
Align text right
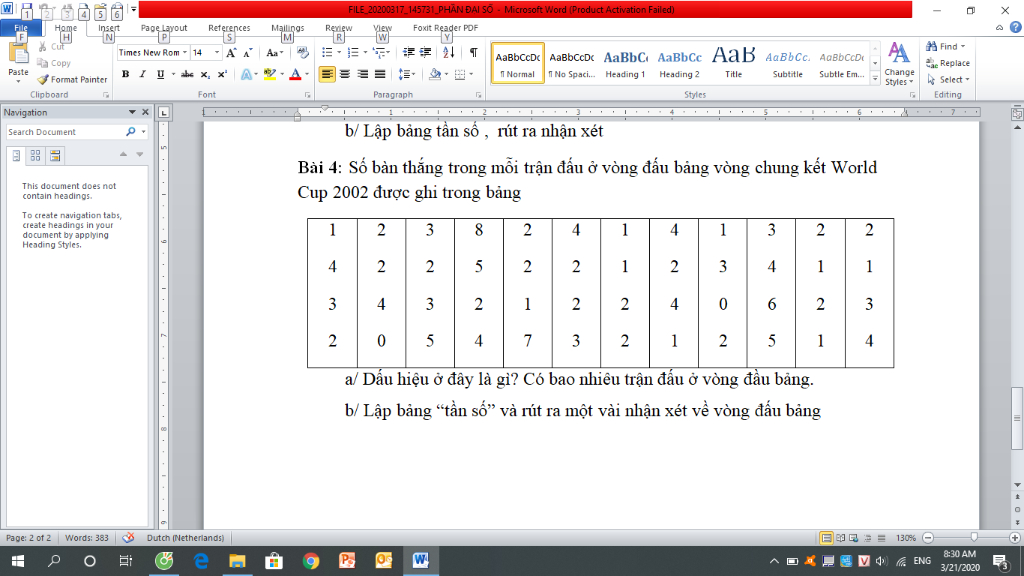pyautogui.click(x=362, y=74)
